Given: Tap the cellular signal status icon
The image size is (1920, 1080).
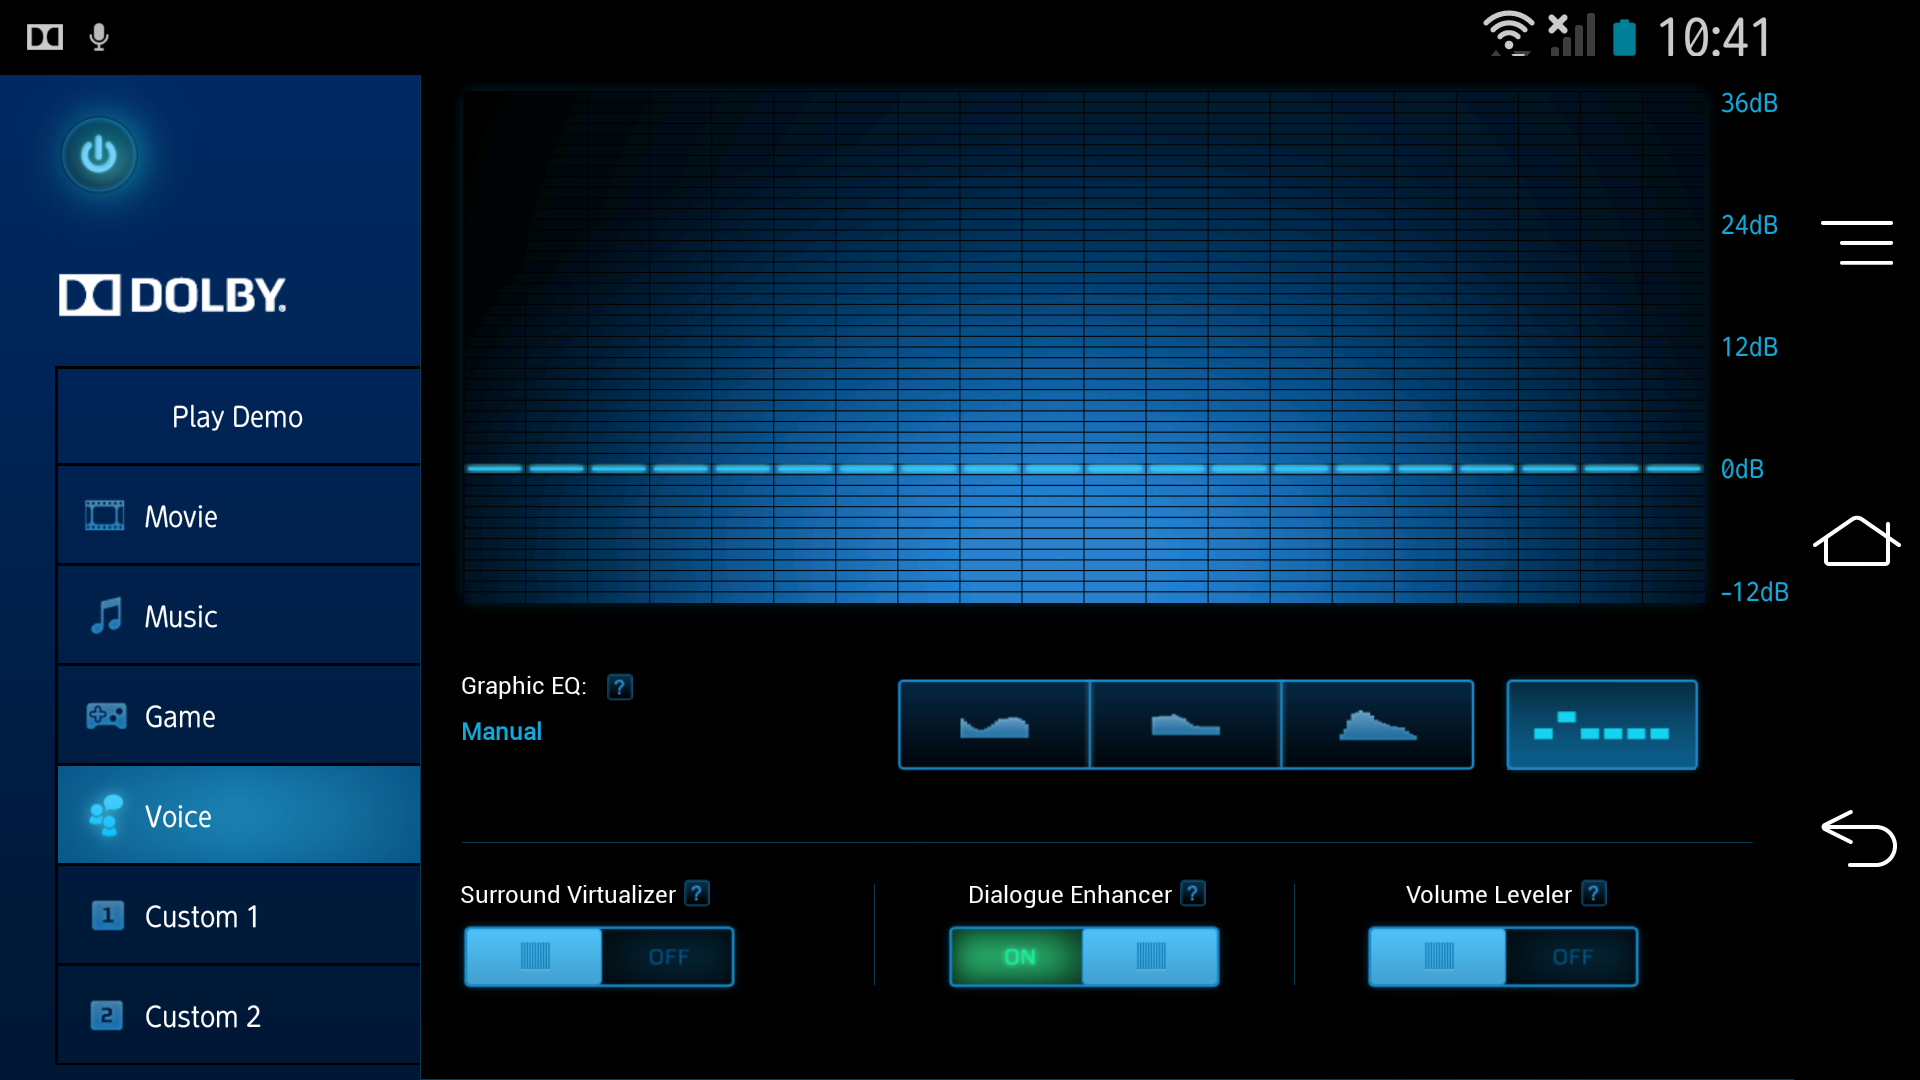Looking at the screenshot, I should (1572, 35).
